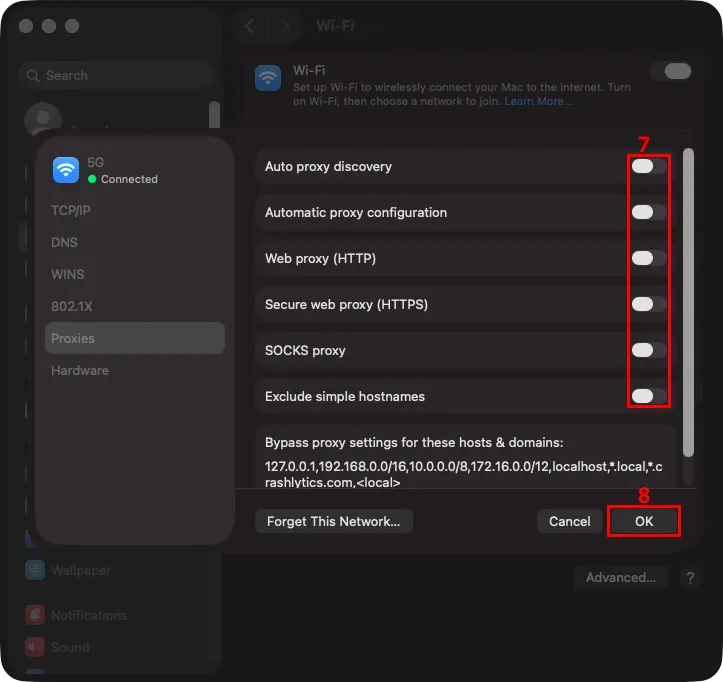This screenshot has height=682, width=723.
Task: Click the user account avatar
Action: coord(43,119)
